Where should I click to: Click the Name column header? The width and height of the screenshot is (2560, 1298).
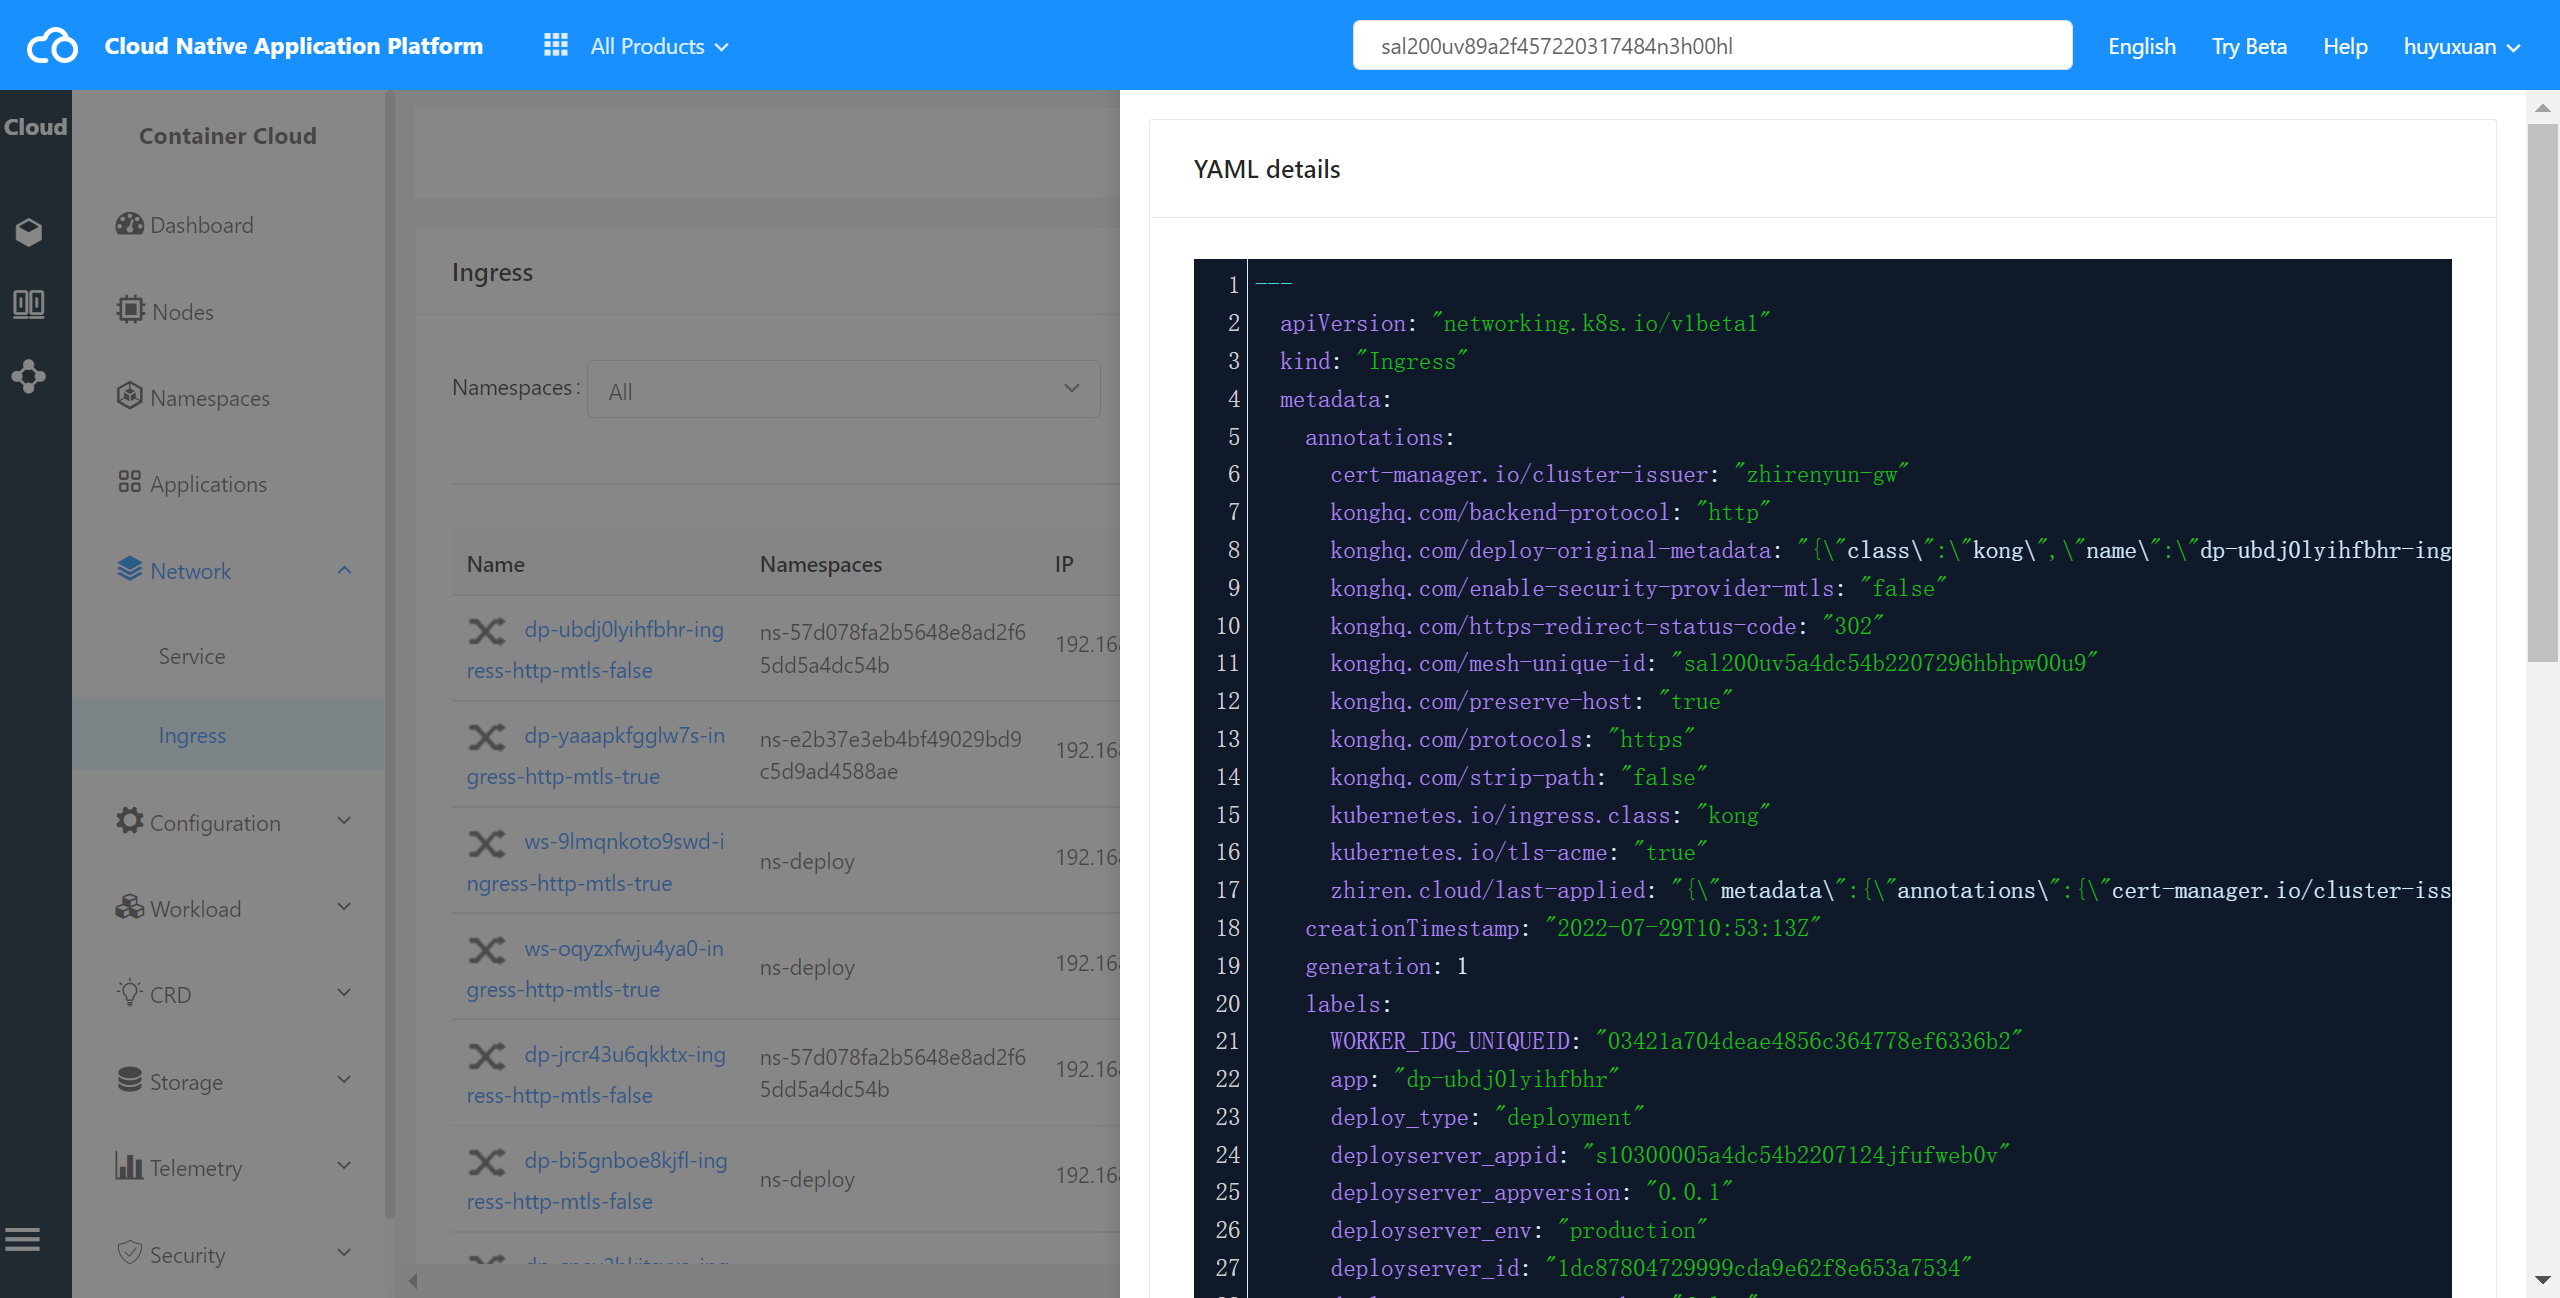click(x=496, y=564)
